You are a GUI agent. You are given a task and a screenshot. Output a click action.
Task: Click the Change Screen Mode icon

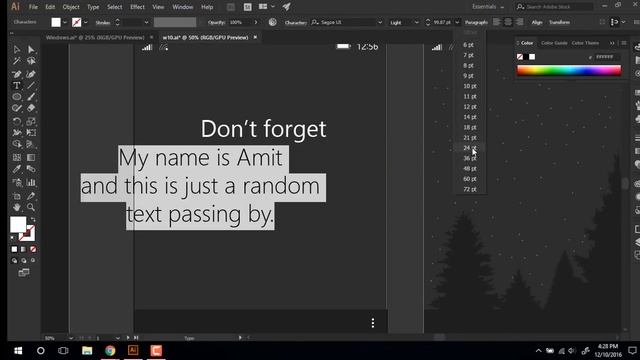click(24, 272)
